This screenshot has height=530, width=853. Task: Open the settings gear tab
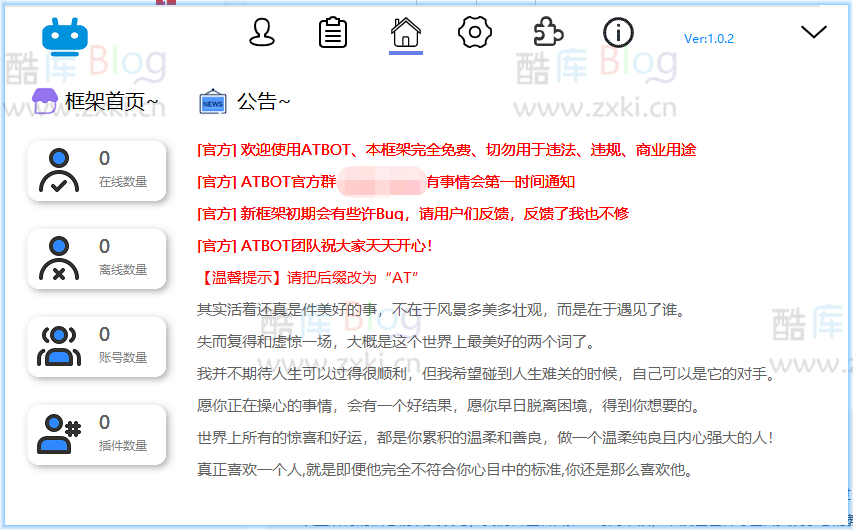click(x=475, y=32)
